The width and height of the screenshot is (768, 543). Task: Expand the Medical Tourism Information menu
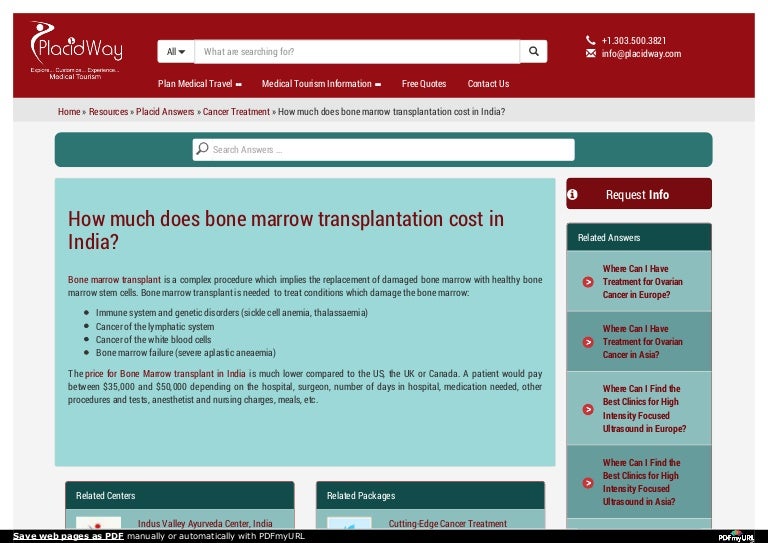point(321,84)
